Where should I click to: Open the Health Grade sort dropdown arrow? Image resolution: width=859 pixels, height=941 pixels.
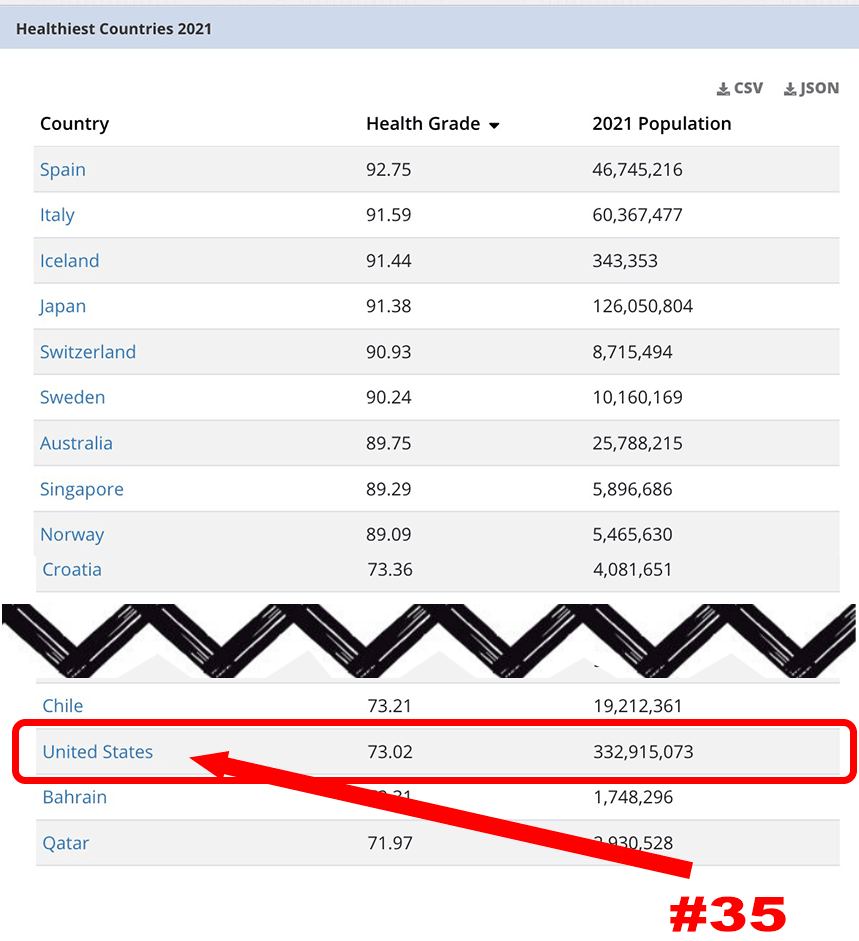(494, 125)
